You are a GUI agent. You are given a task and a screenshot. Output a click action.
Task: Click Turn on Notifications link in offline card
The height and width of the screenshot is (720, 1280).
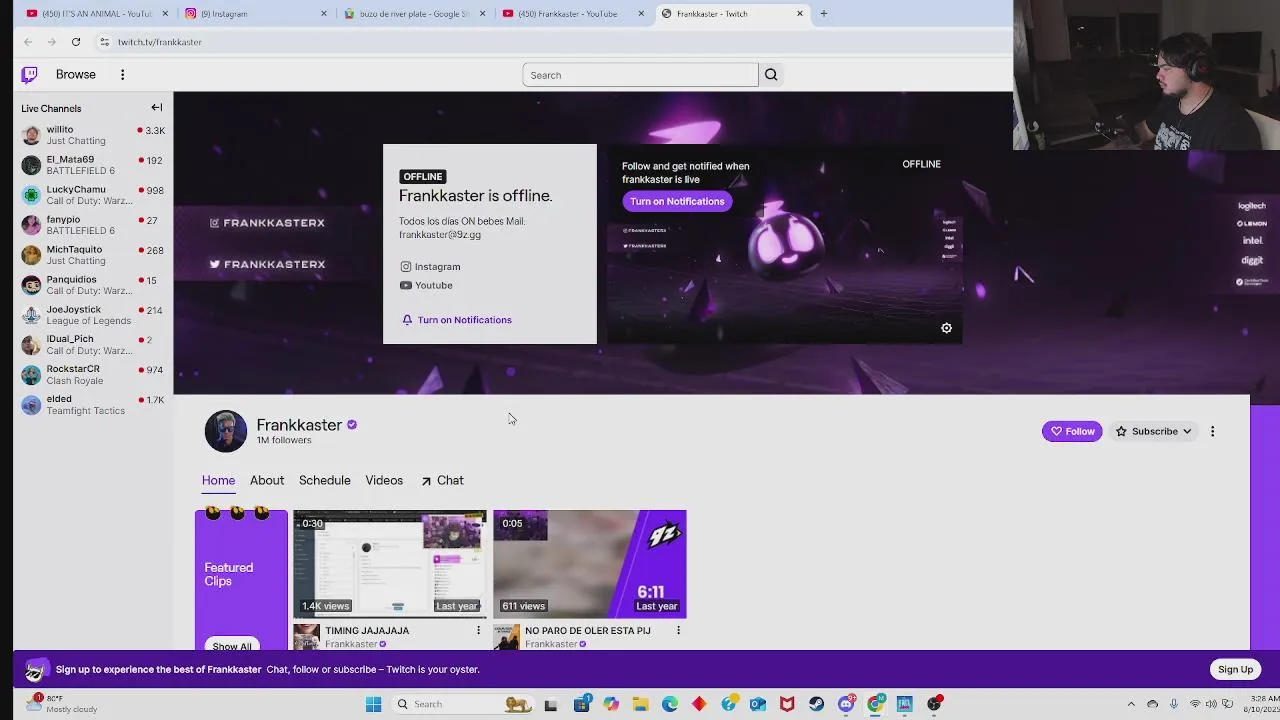(x=457, y=320)
